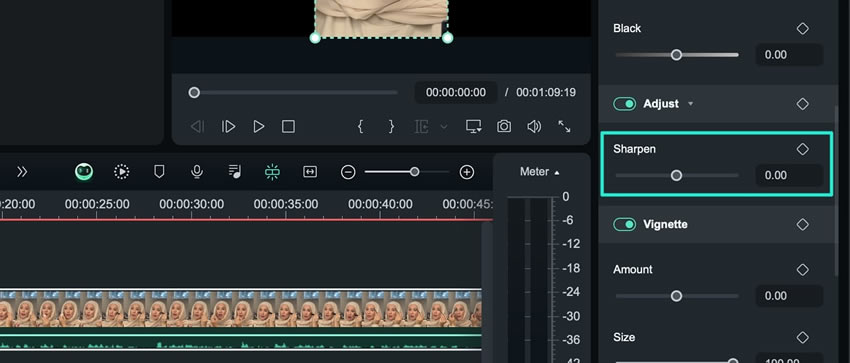Click the 00:00:30:00 ruler mark

(x=191, y=205)
